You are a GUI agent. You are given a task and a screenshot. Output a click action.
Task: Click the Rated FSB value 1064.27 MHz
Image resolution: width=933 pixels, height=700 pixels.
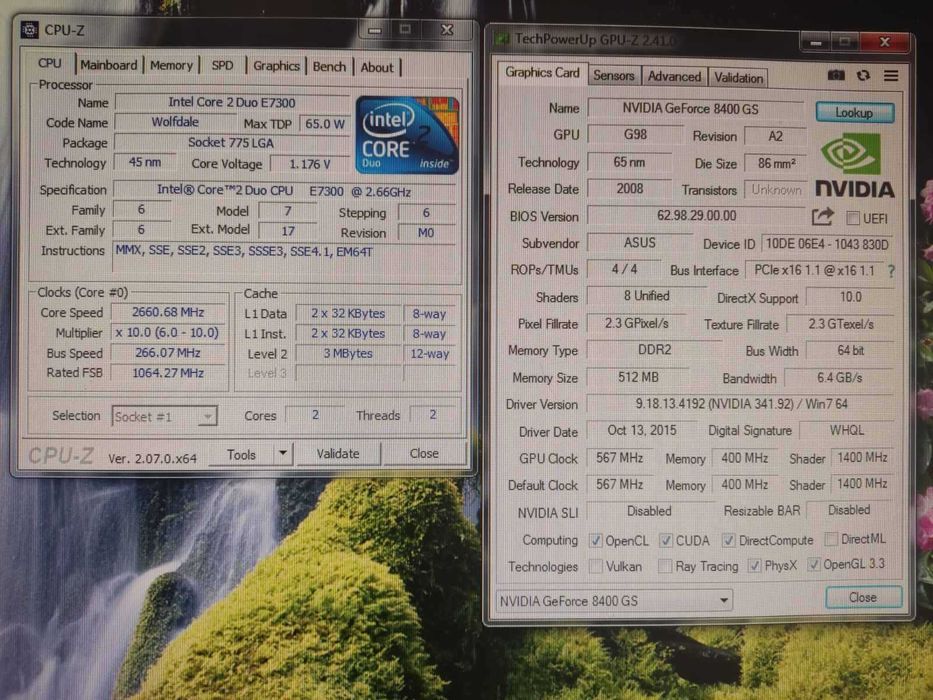[168, 373]
